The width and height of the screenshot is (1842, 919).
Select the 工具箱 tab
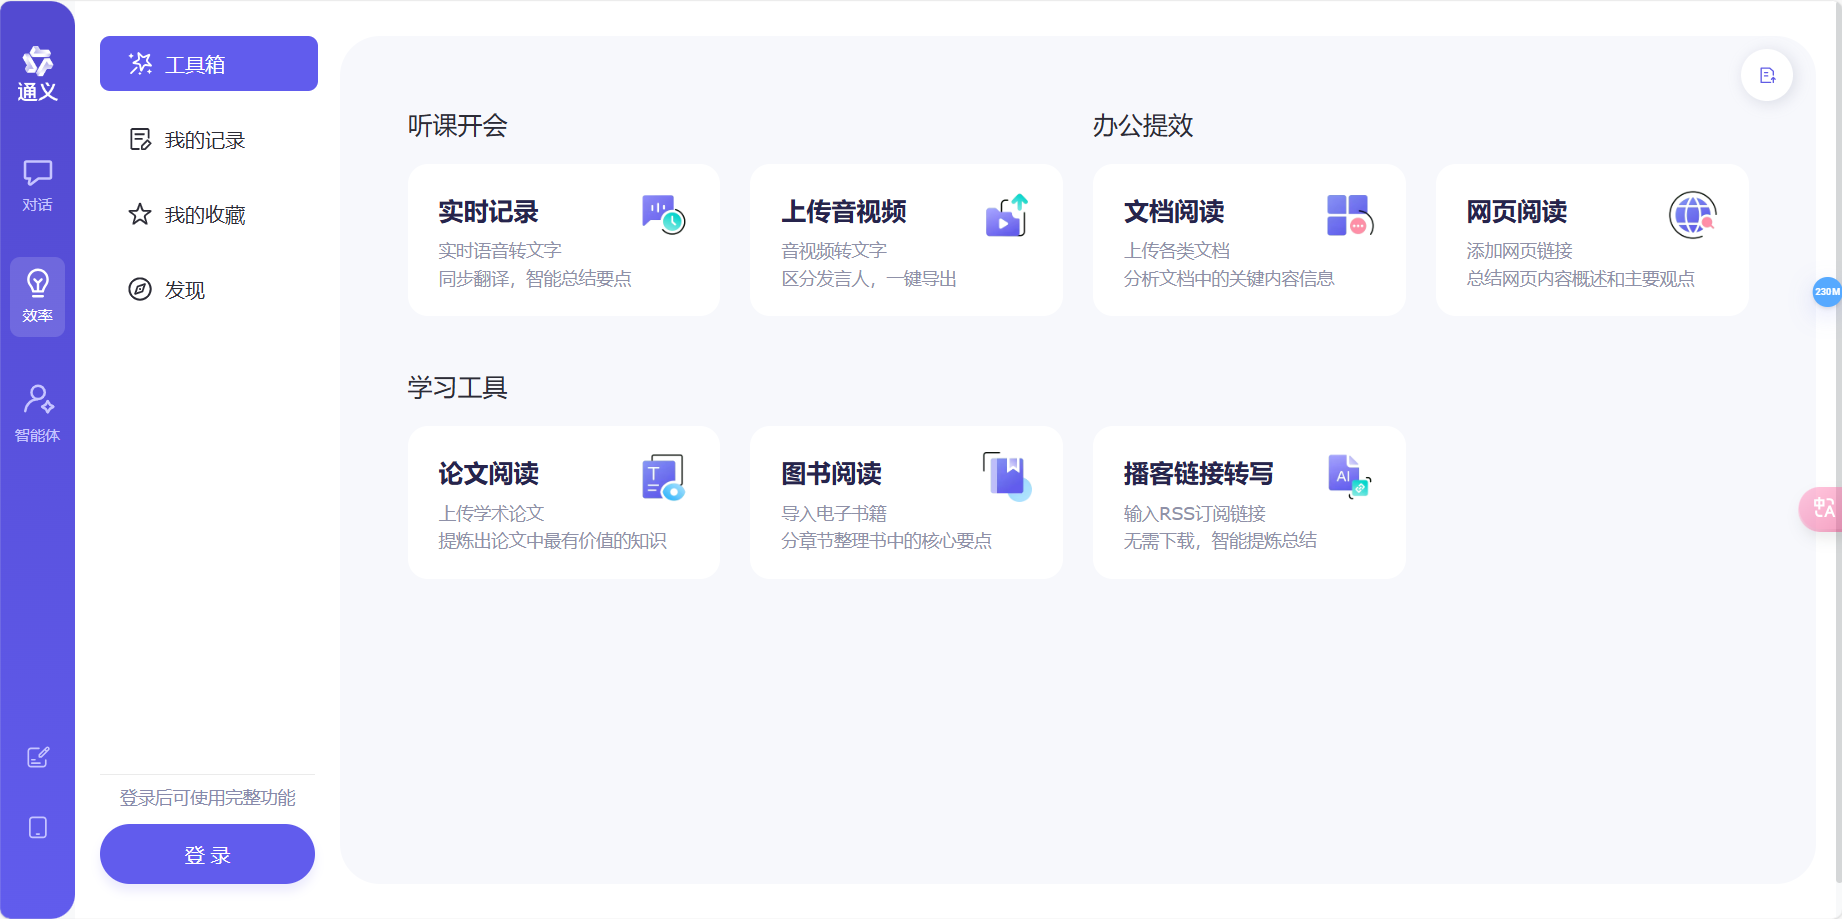pyautogui.click(x=208, y=63)
